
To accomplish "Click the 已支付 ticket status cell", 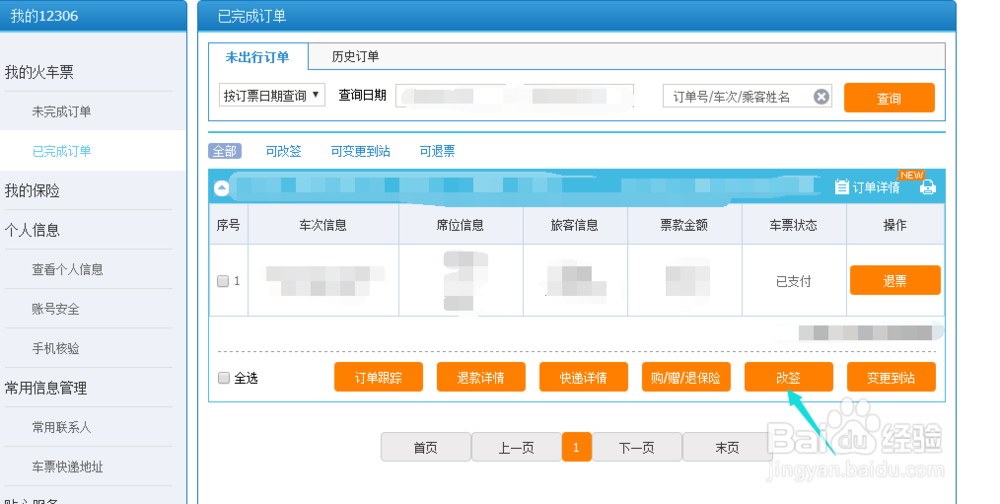I will coord(793,281).
